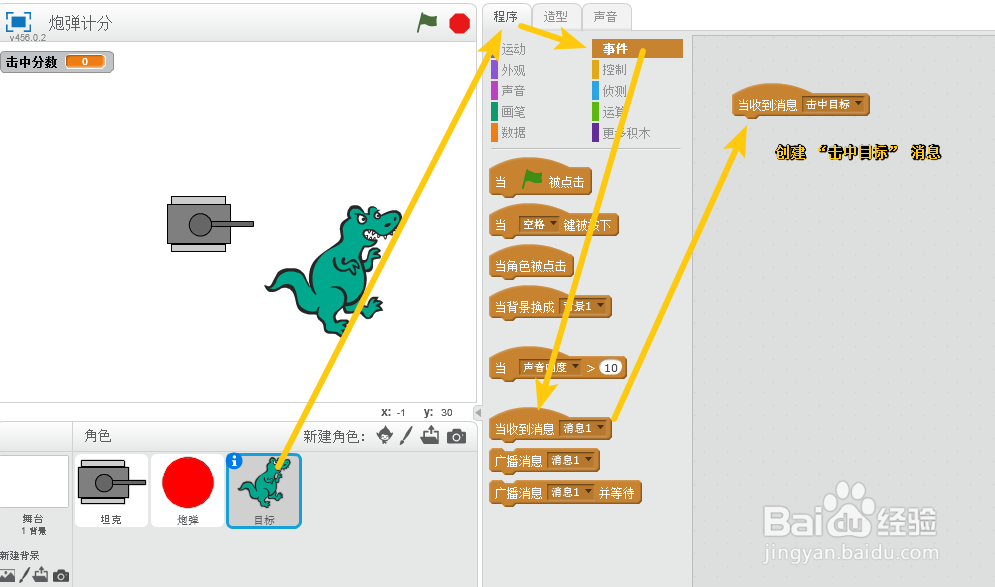Image resolution: width=995 pixels, height=587 pixels.
Task: Open the 画笔 block category
Action: (x=513, y=112)
